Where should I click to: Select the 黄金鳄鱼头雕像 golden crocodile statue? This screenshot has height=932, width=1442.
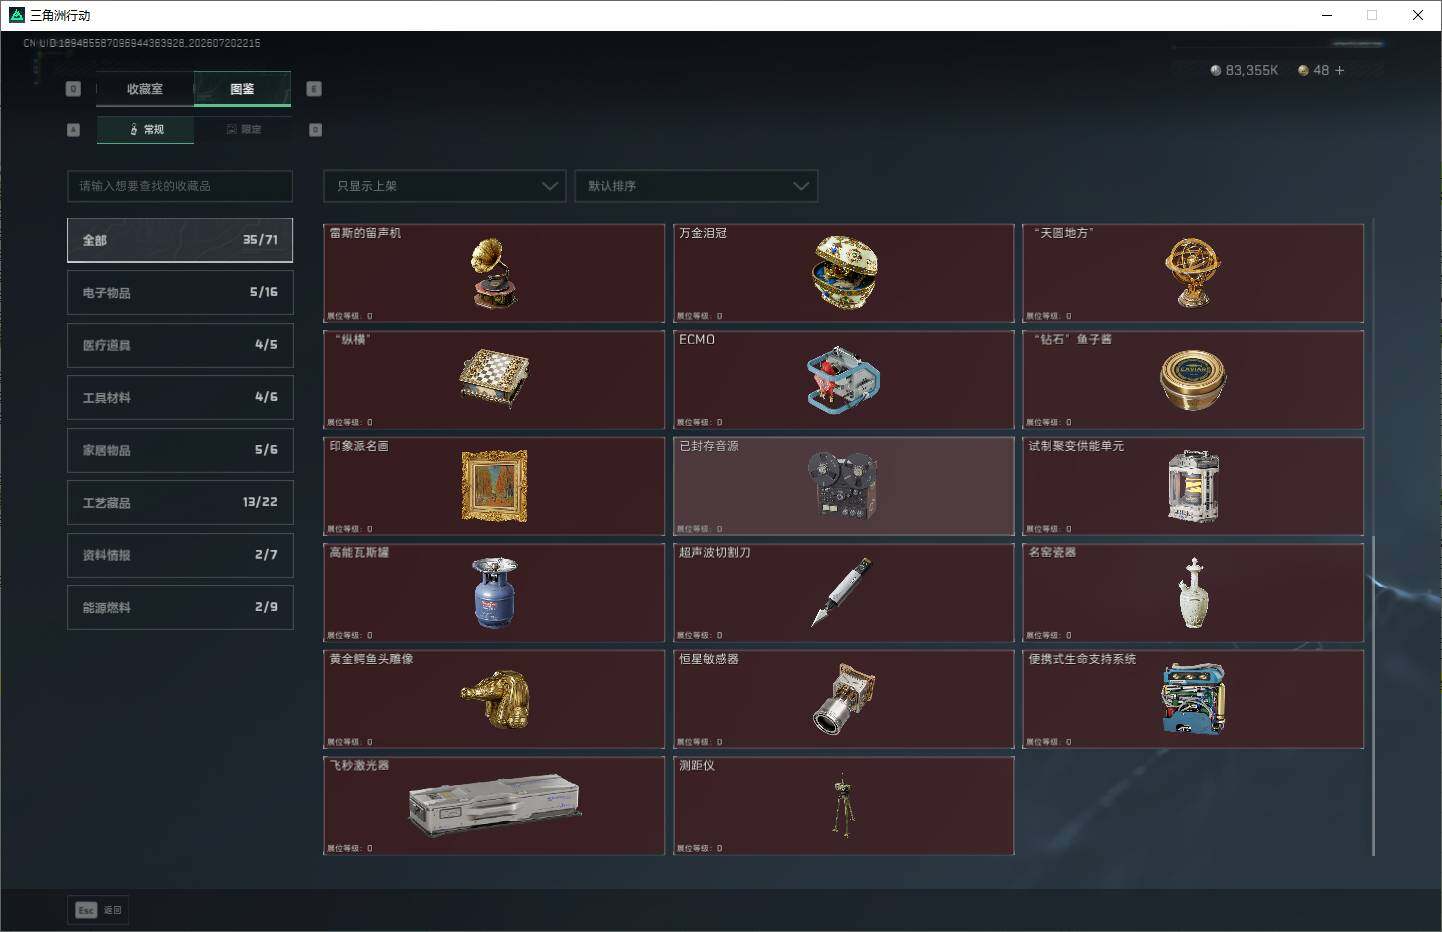click(x=494, y=699)
